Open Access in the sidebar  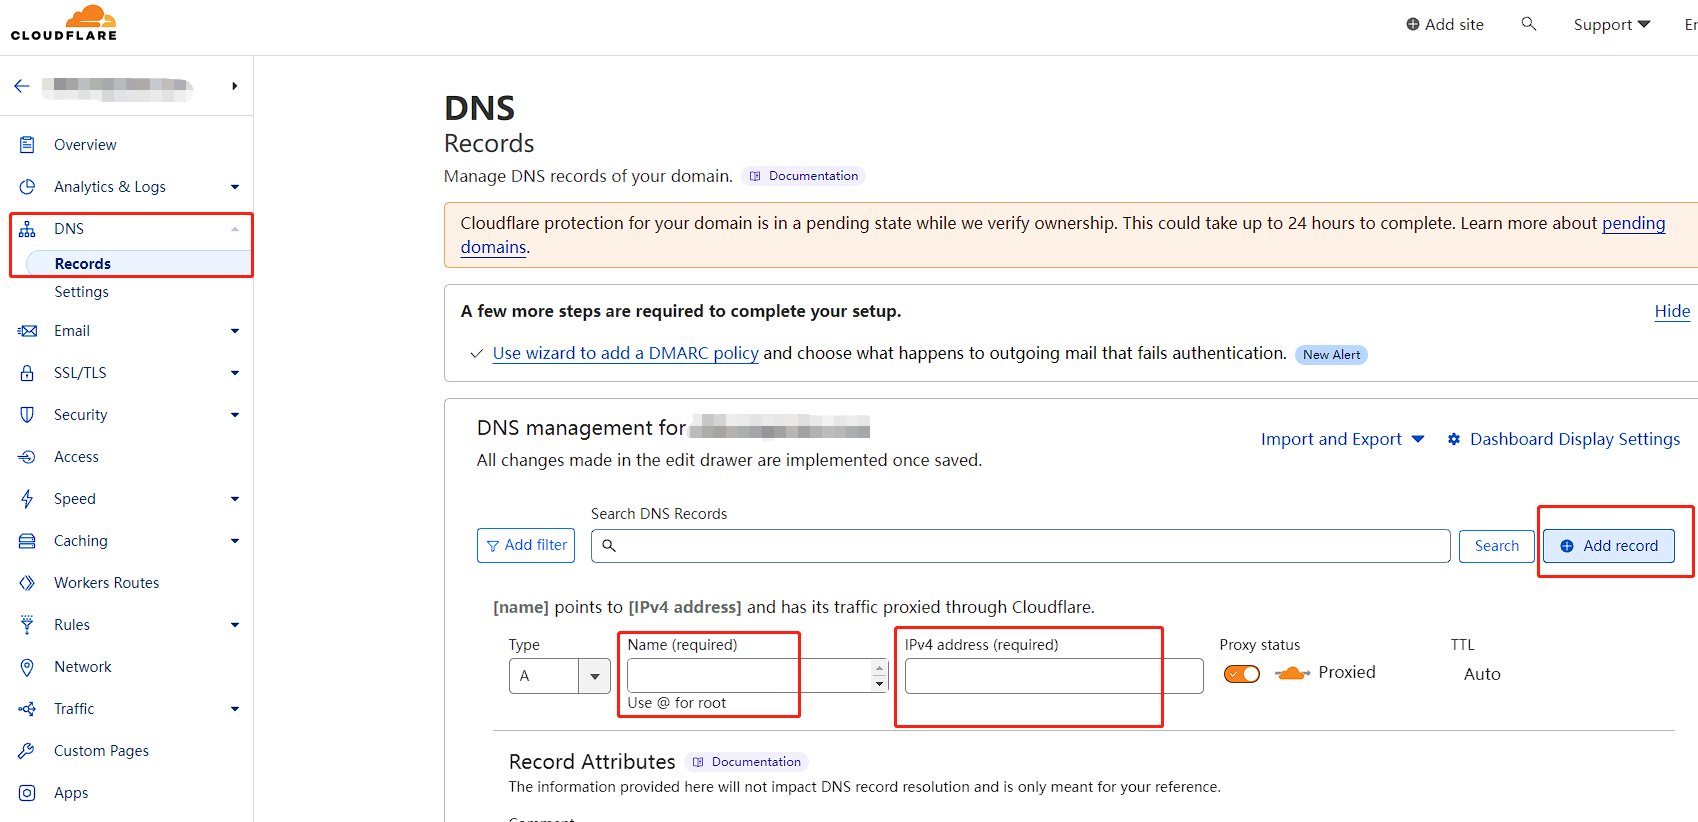click(76, 457)
